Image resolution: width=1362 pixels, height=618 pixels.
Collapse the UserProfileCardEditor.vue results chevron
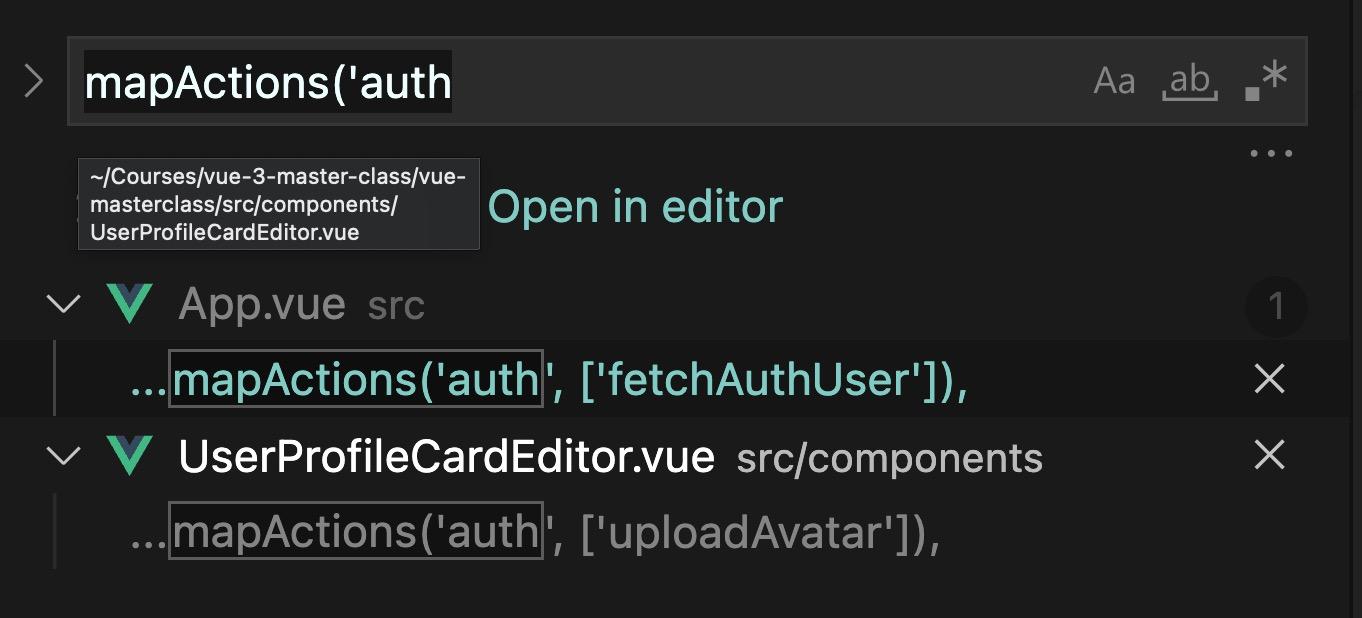click(x=64, y=457)
